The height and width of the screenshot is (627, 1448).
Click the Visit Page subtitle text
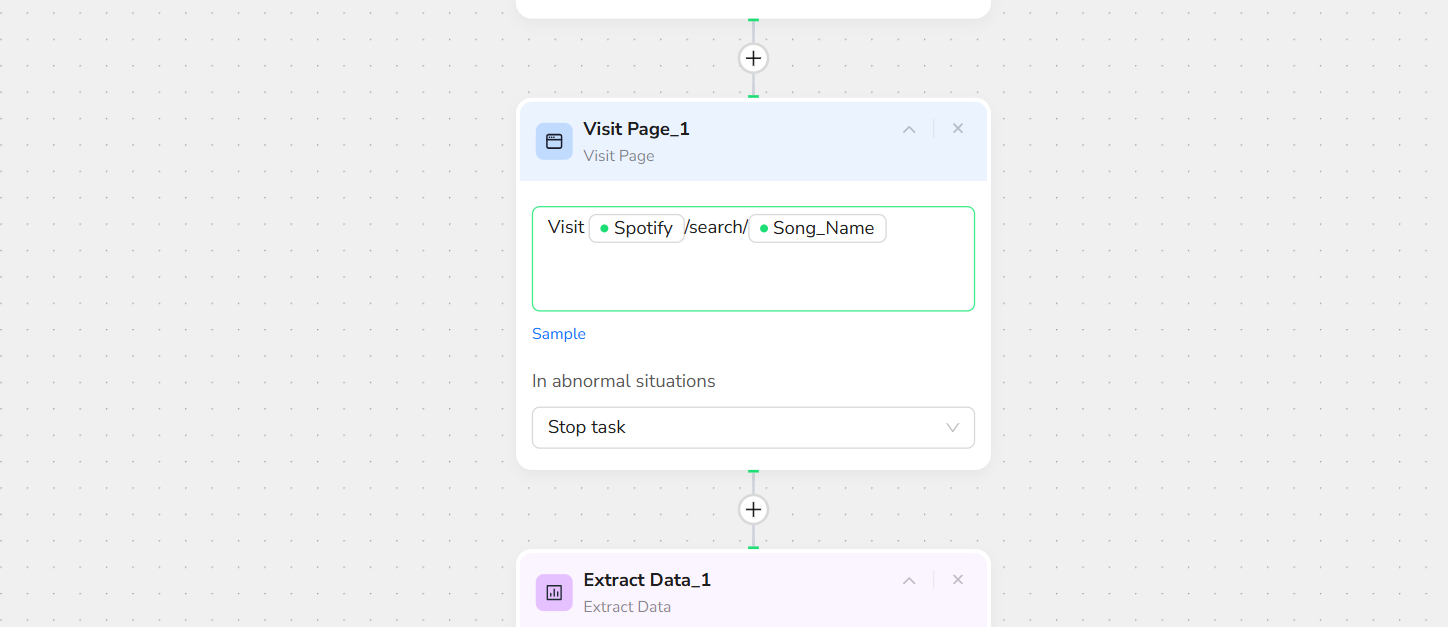pyautogui.click(x=618, y=156)
